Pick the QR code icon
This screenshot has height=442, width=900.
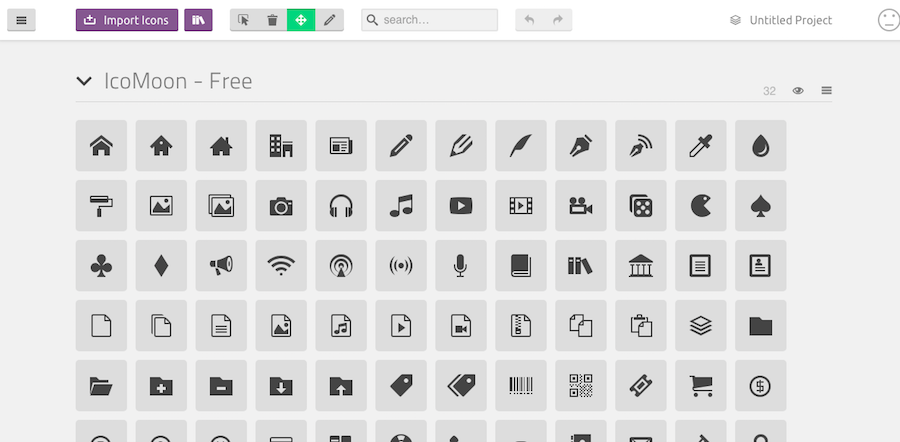coord(581,385)
